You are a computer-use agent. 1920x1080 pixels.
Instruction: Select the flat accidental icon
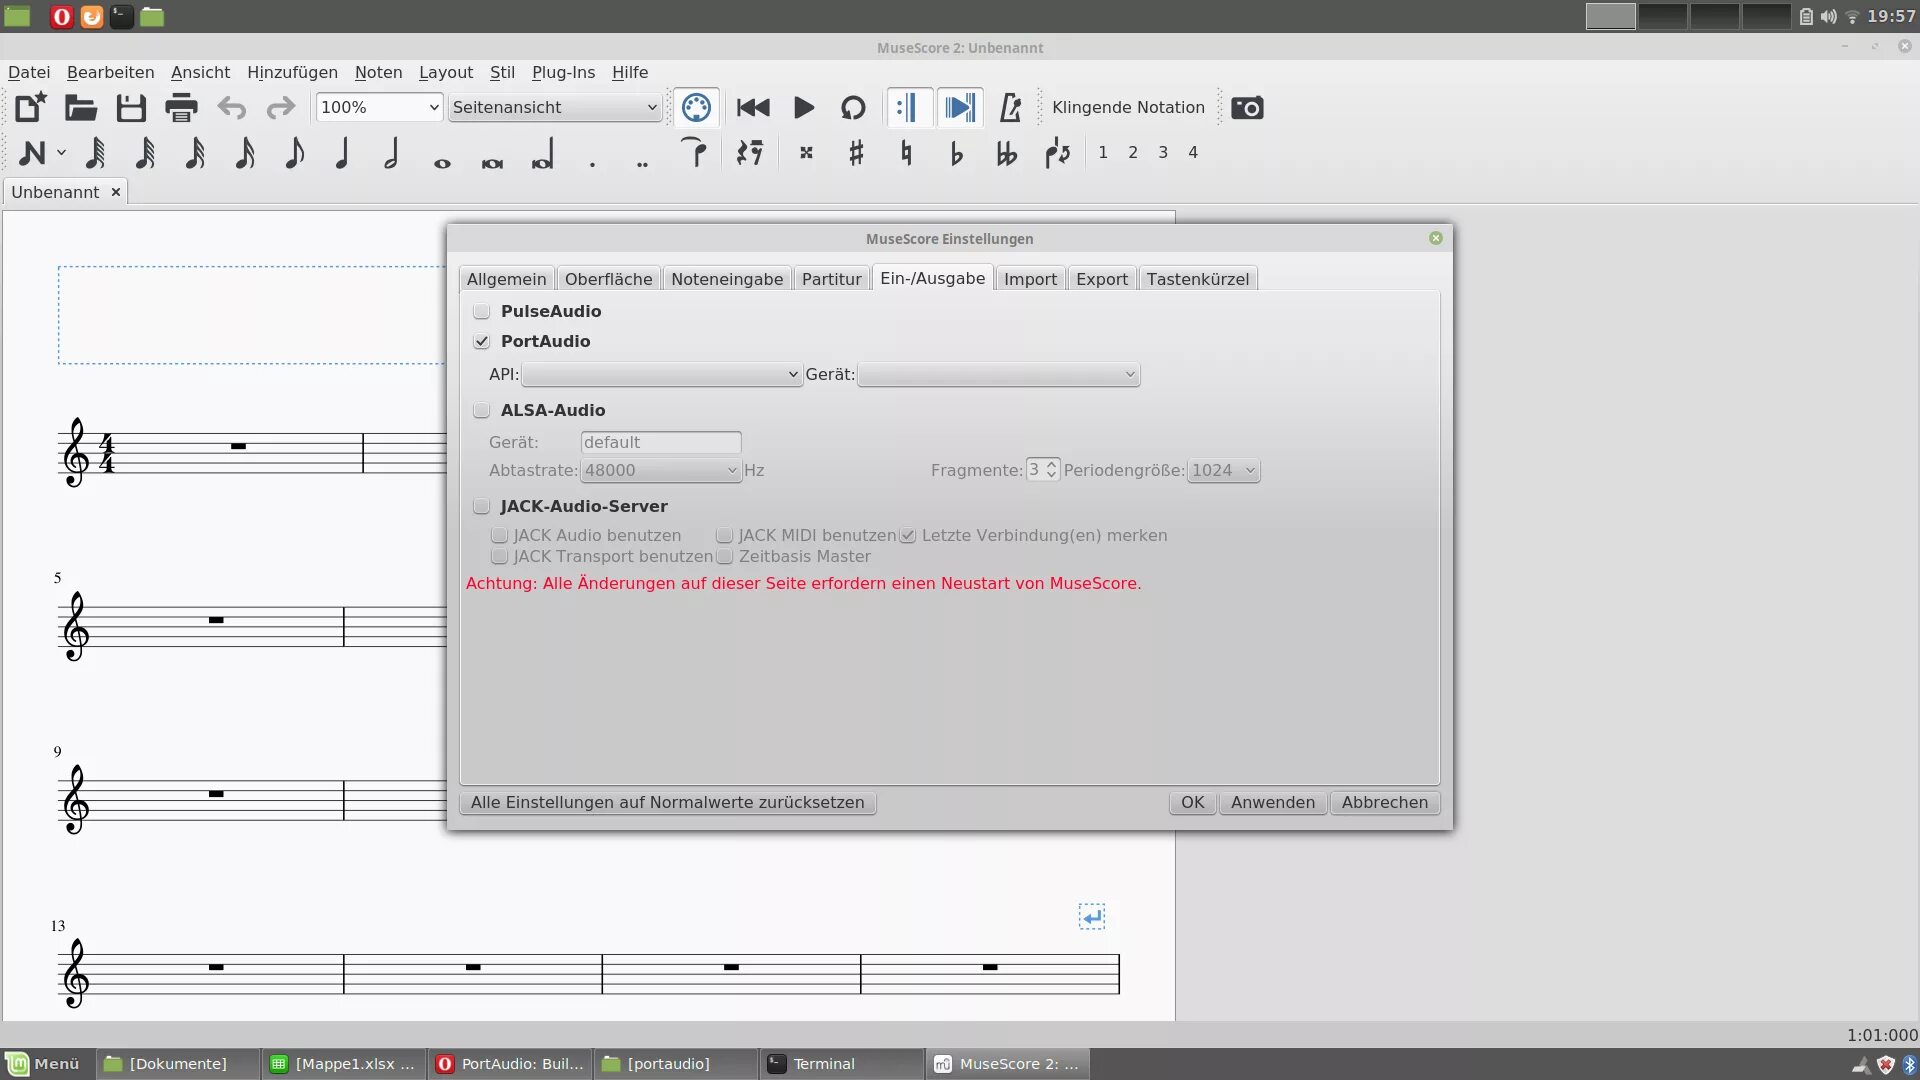(x=956, y=153)
